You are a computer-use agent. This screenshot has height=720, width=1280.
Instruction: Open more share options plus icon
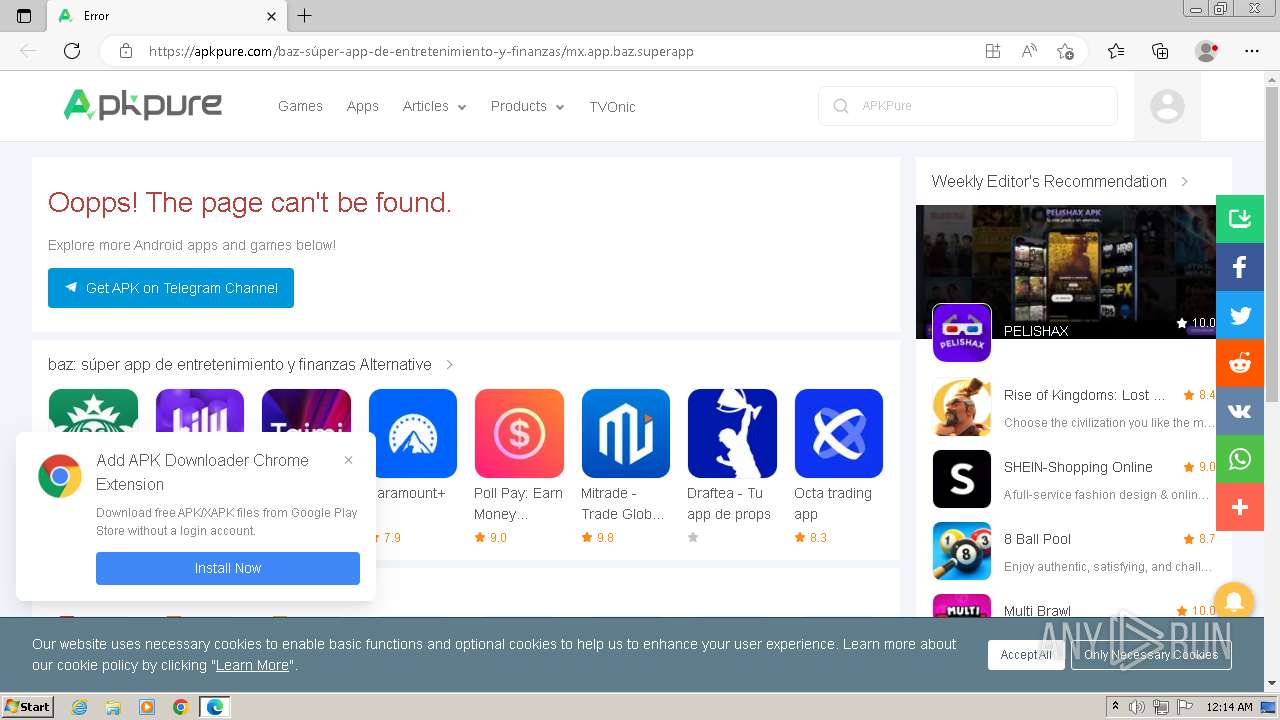(1240, 507)
